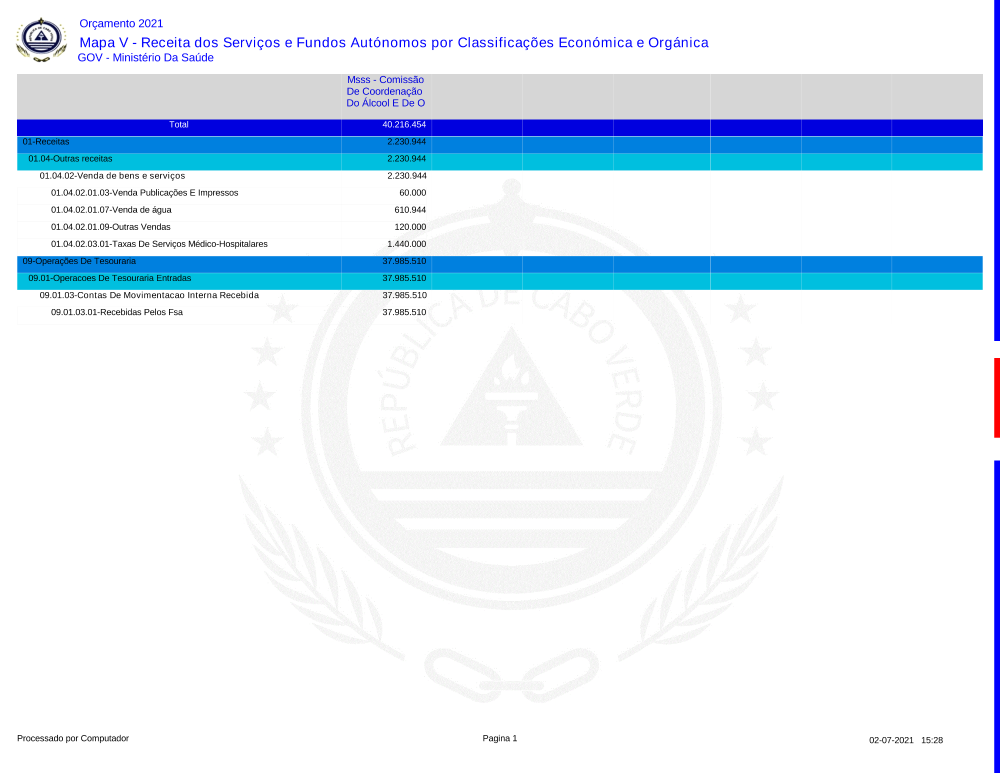Click the 'Pagina 1' footer label
This screenshot has height=773, width=1000.
coord(500,738)
